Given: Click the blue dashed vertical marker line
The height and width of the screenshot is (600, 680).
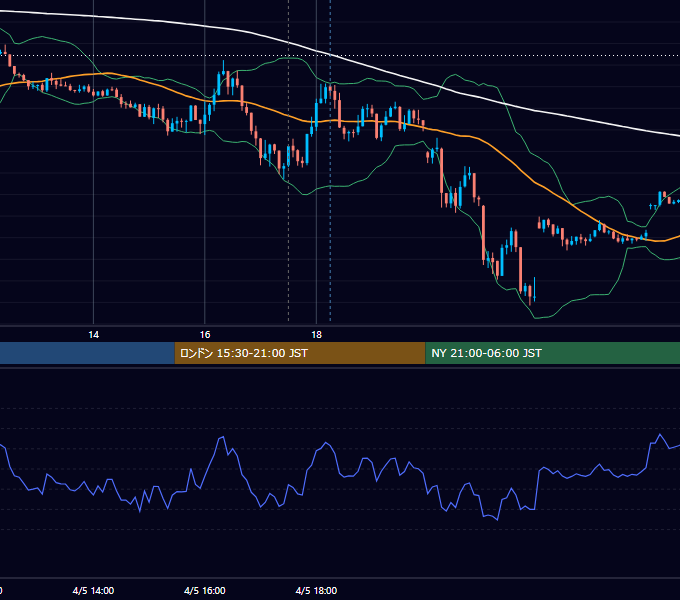Looking at the screenshot, I should click(330, 161).
